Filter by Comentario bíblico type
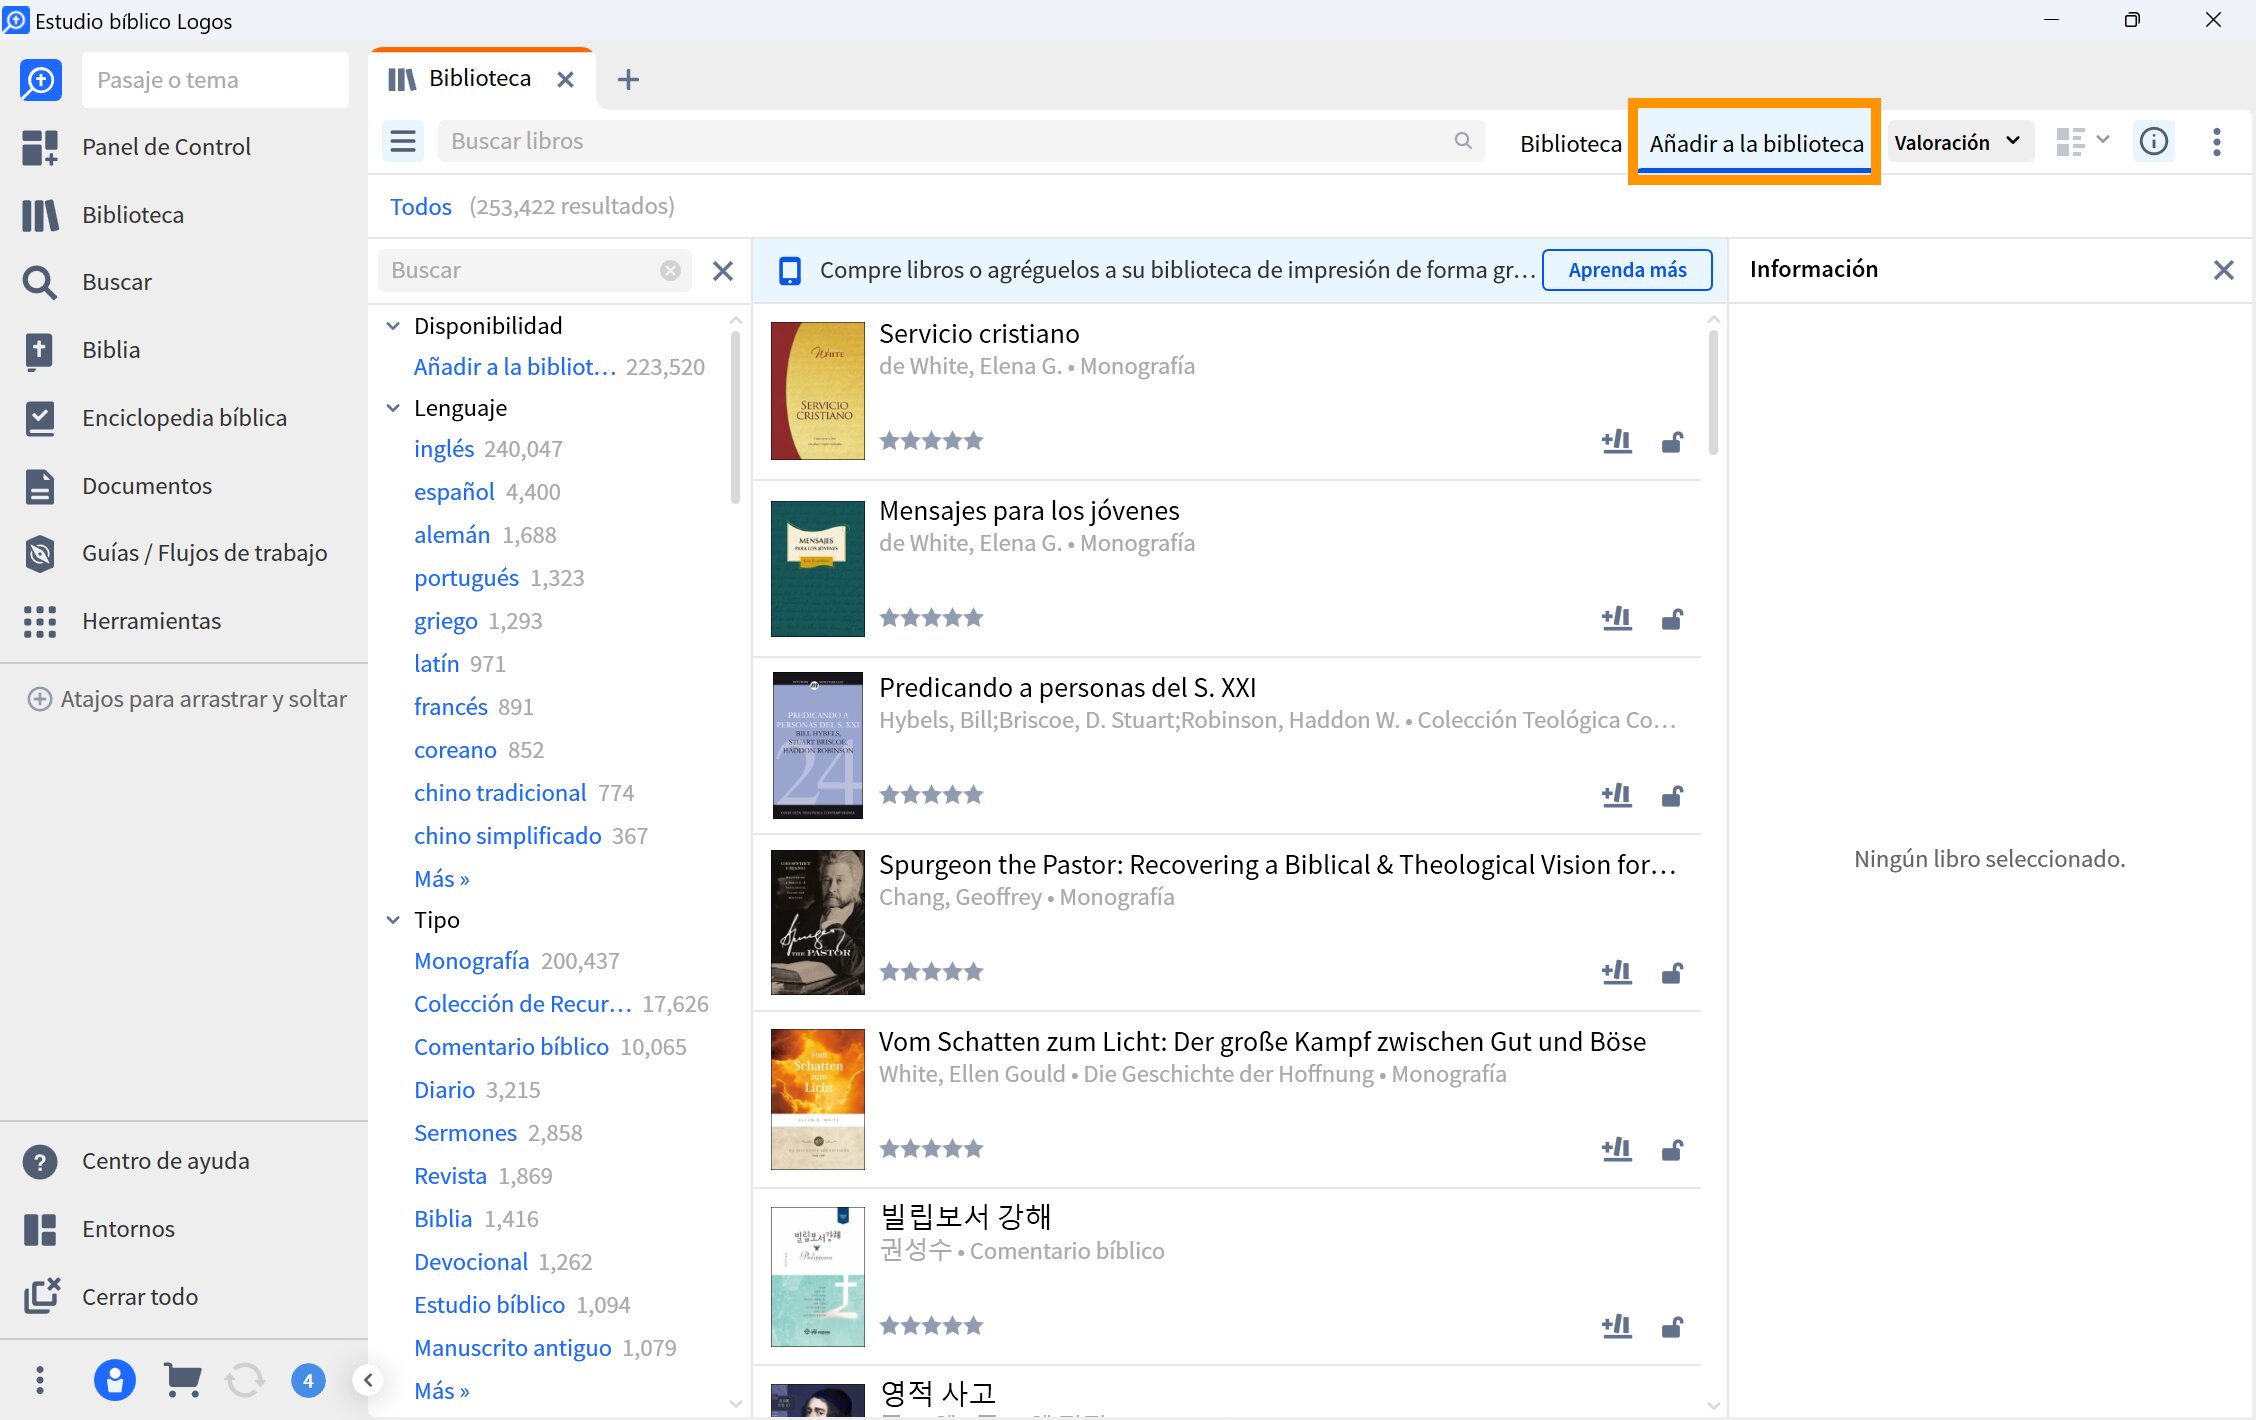This screenshot has height=1420, width=2256. [511, 1047]
